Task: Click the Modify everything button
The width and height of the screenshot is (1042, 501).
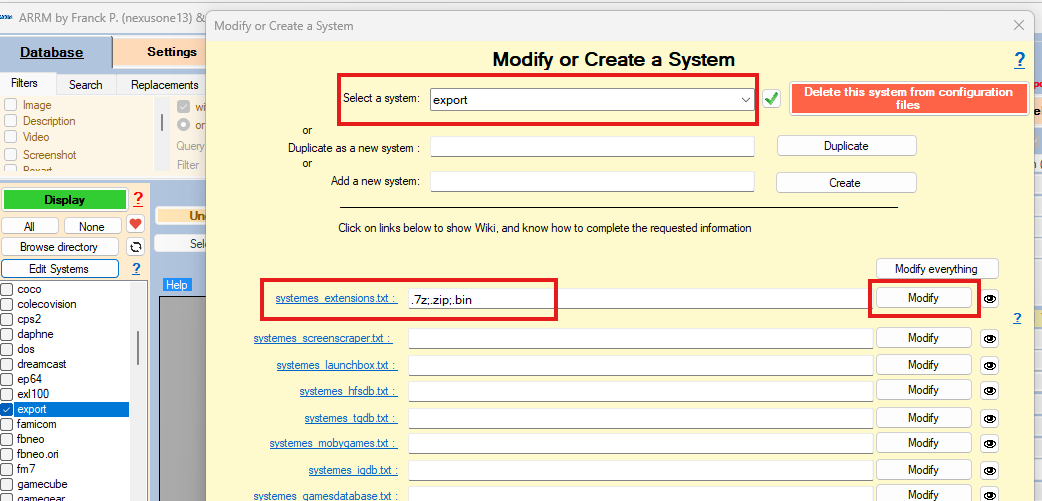Action: [x=939, y=268]
